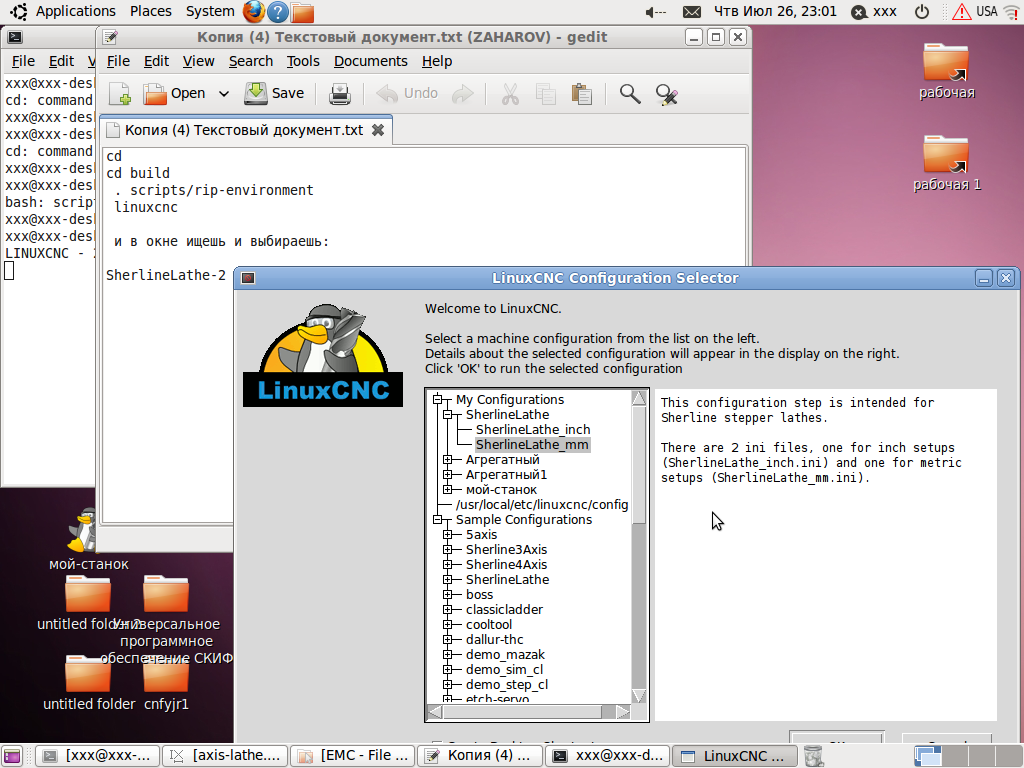Viewport: 1024px width, 768px height.
Task: Expand the Агрегатный1 tree node
Action: (448, 474)
